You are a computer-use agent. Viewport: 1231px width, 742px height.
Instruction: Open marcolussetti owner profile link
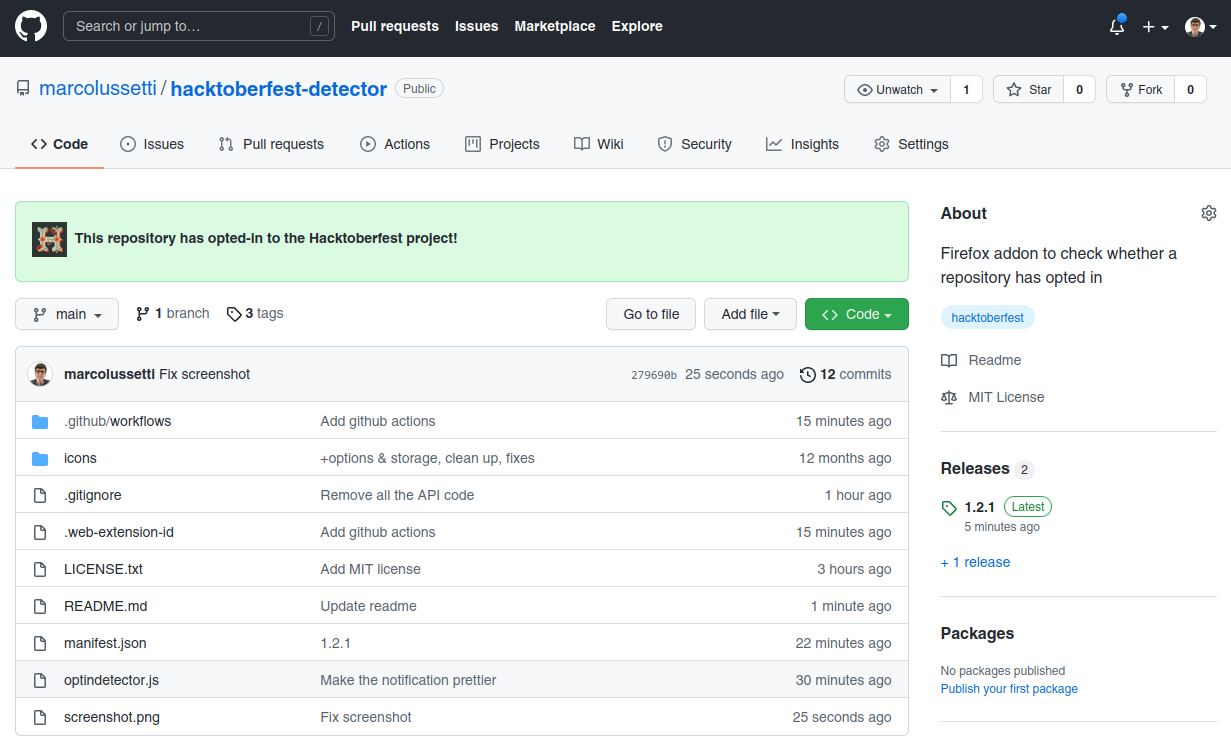coord(98,88)
